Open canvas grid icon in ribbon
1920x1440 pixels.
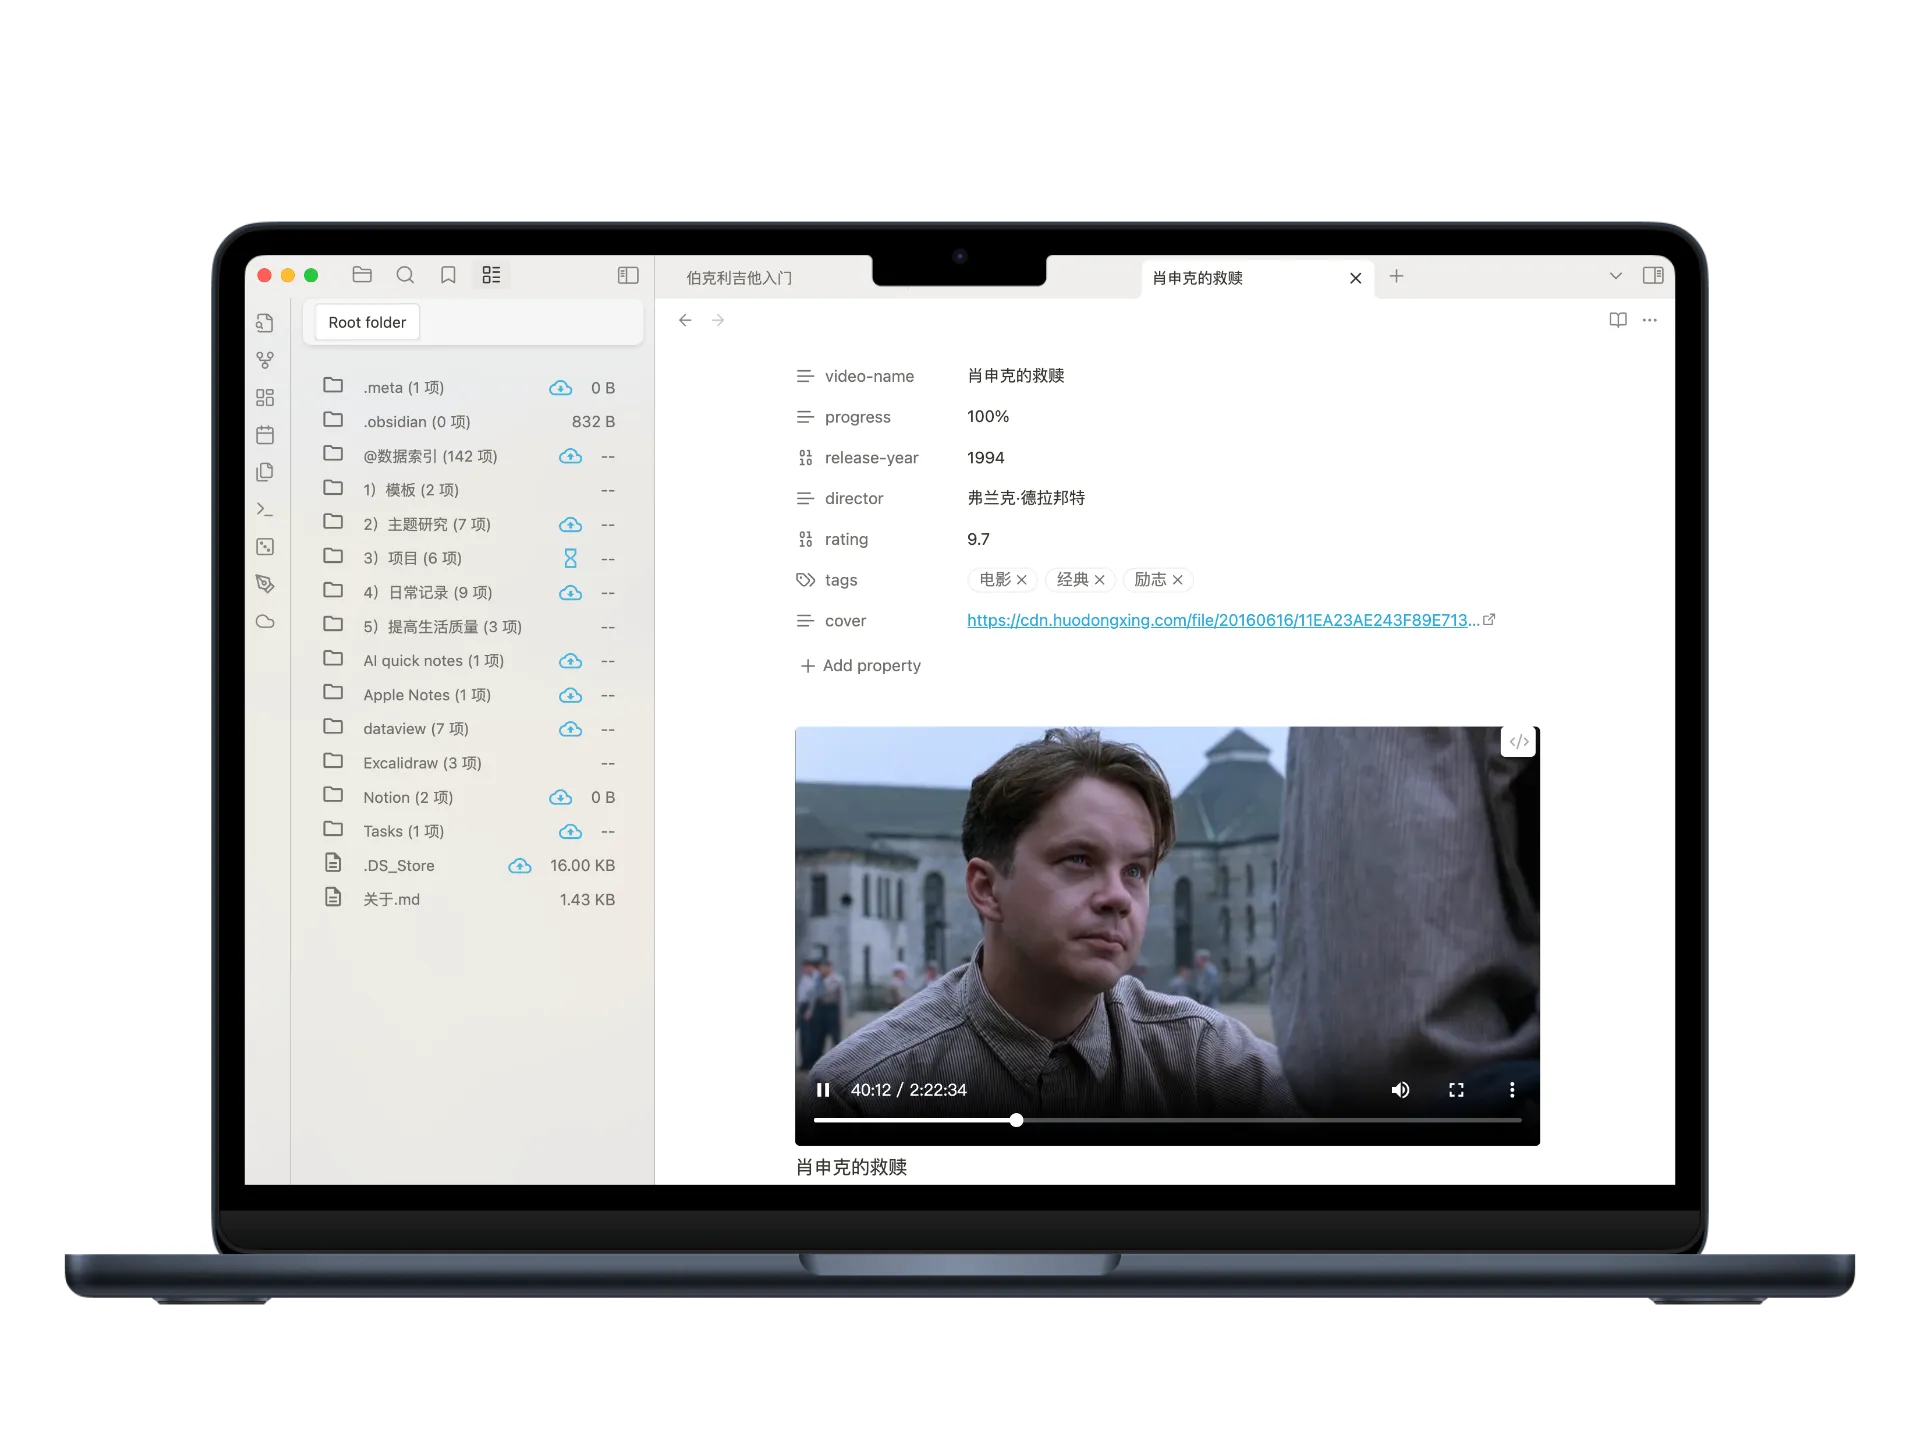tap(265, 398)
